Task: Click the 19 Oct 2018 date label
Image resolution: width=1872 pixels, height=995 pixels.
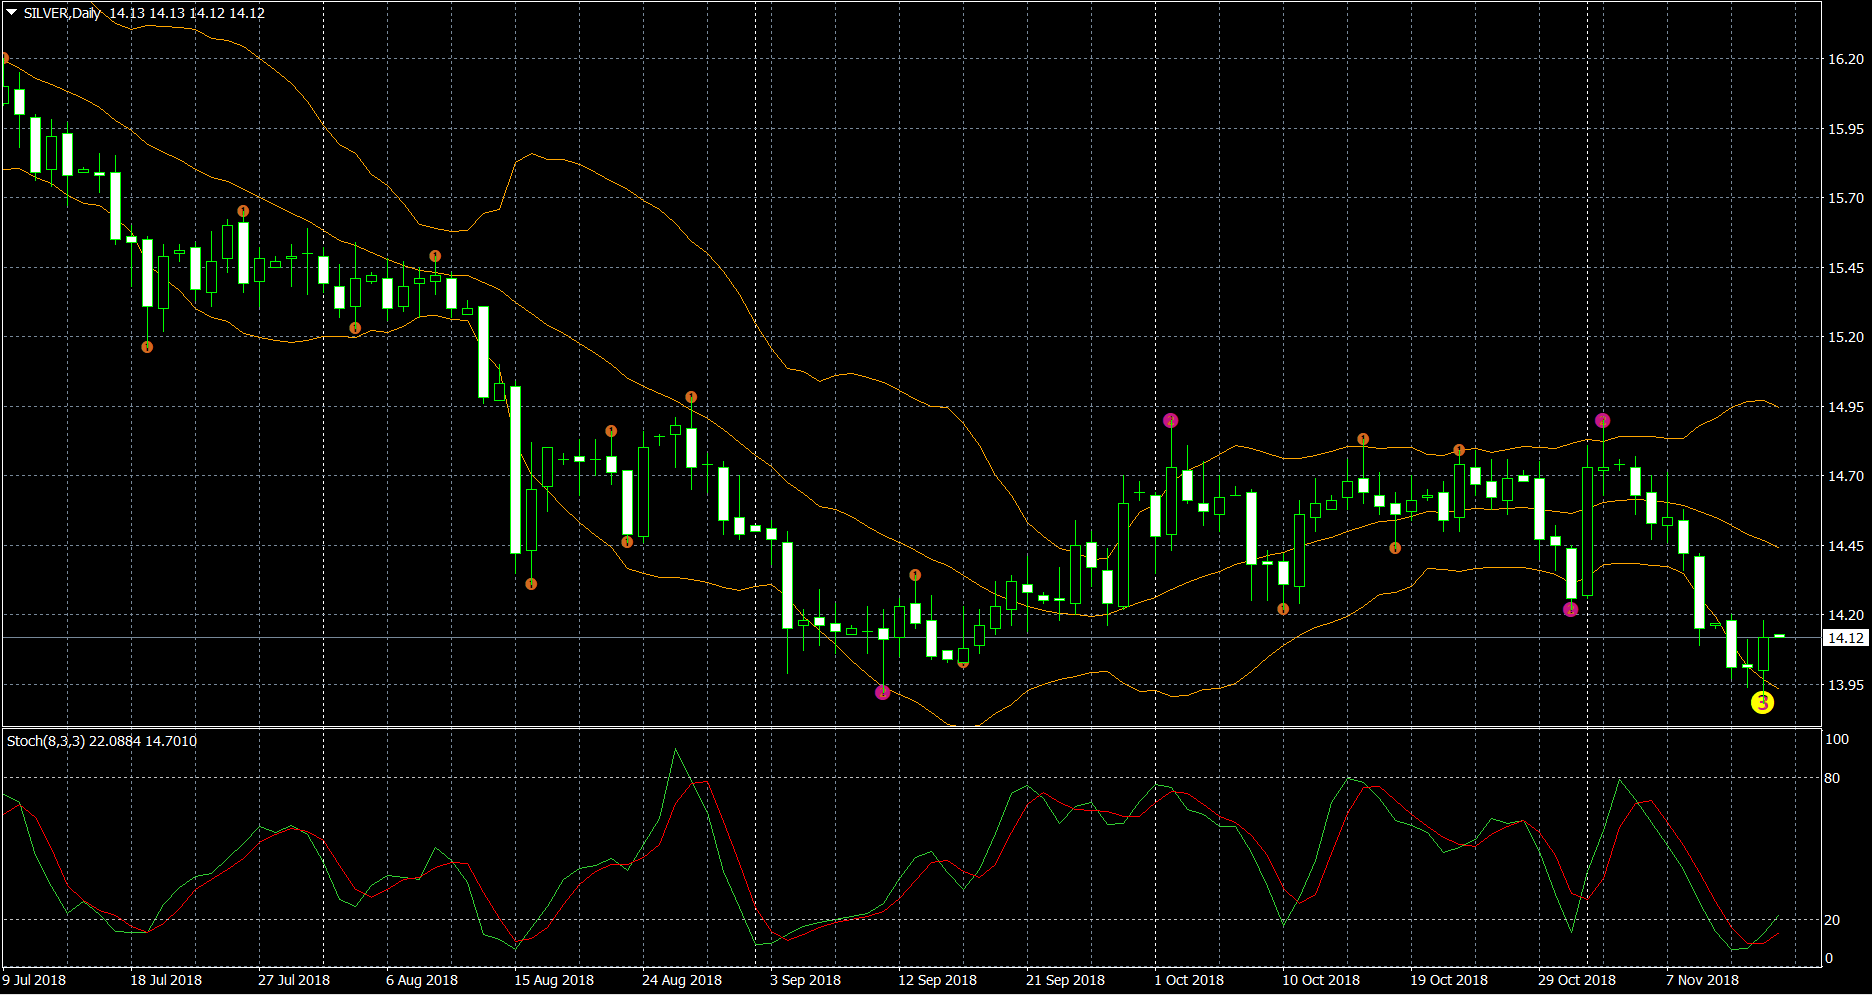Action: 1450,980
